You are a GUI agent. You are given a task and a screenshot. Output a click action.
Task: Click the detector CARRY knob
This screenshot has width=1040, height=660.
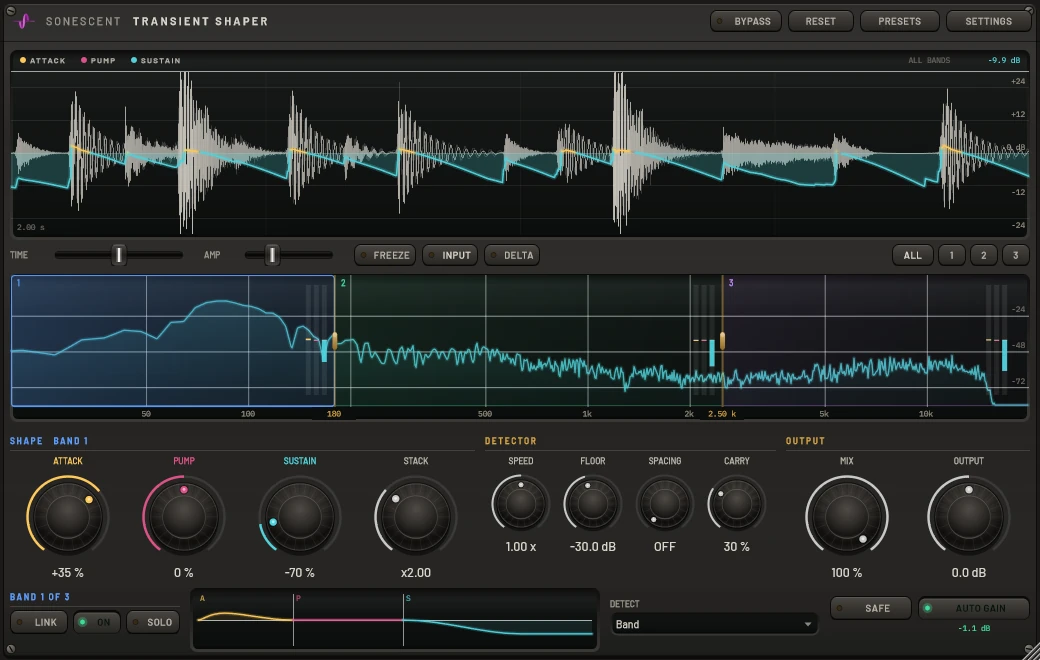click(736, 503)
